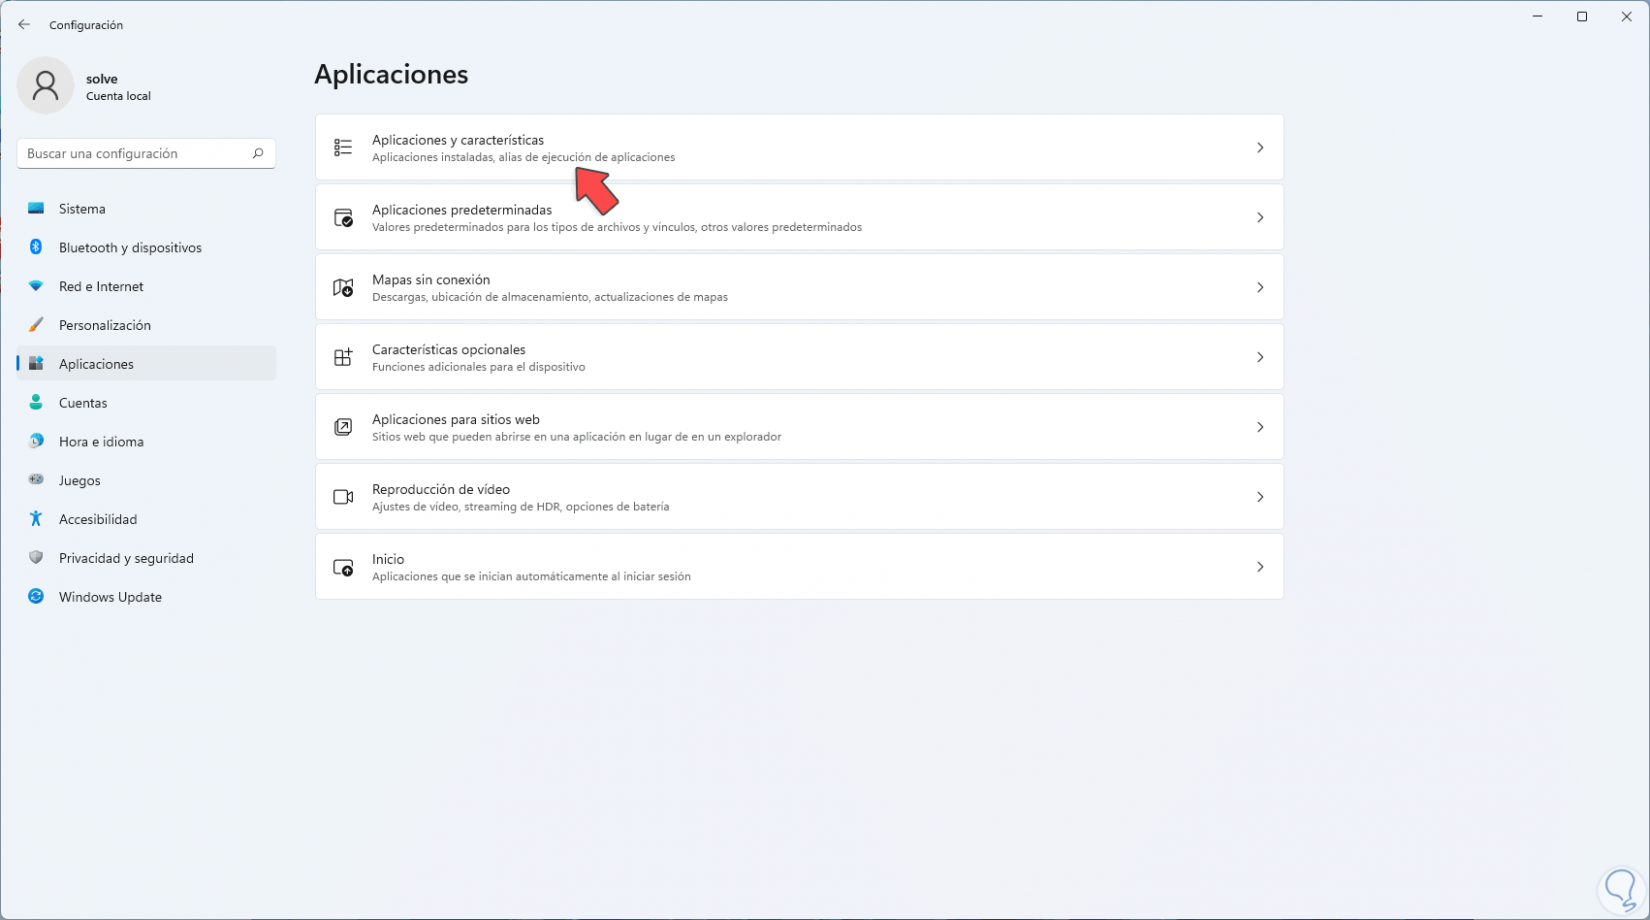
Task: Click the search magnifier icon
Action: (x=258, y=153)
